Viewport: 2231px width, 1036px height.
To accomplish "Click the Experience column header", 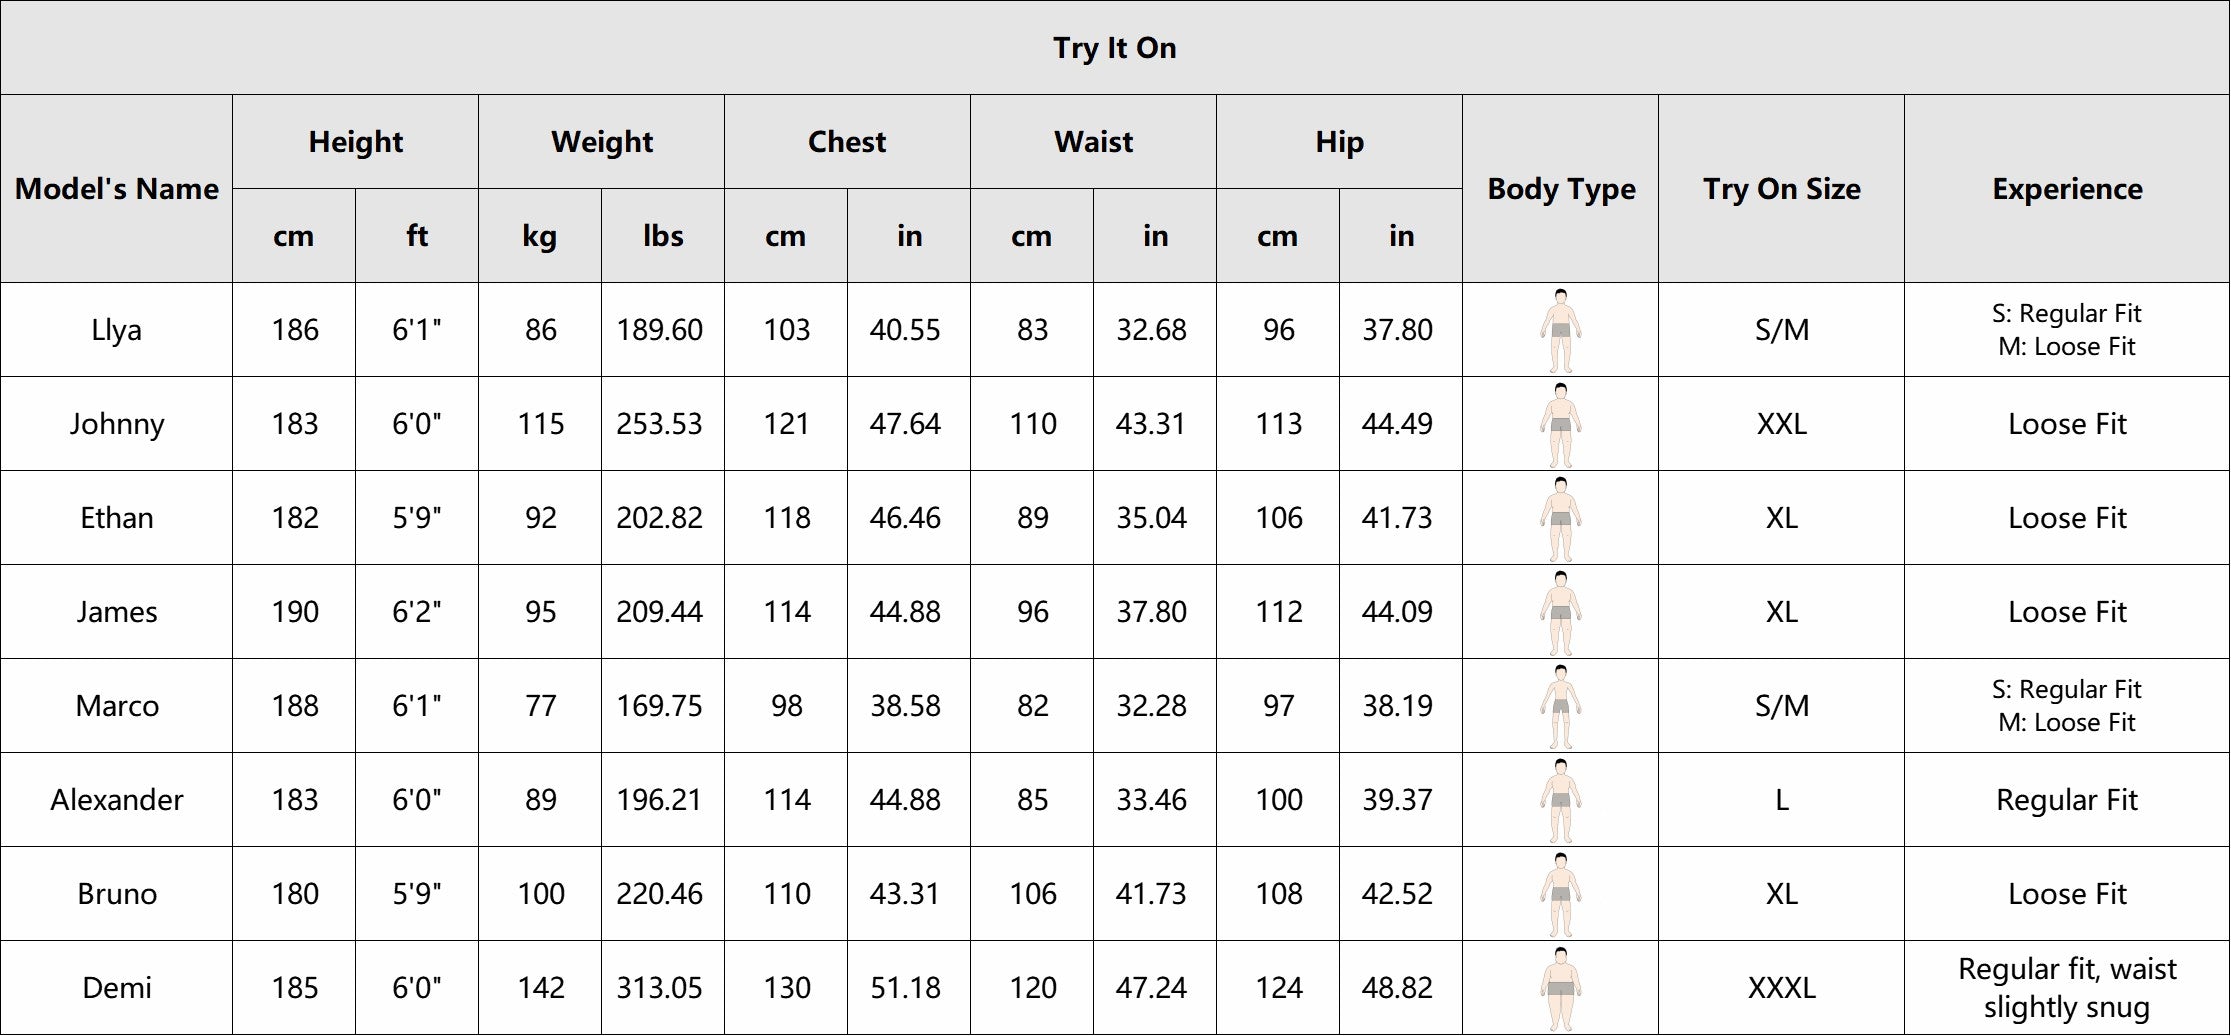I will tap(2067, 189).
